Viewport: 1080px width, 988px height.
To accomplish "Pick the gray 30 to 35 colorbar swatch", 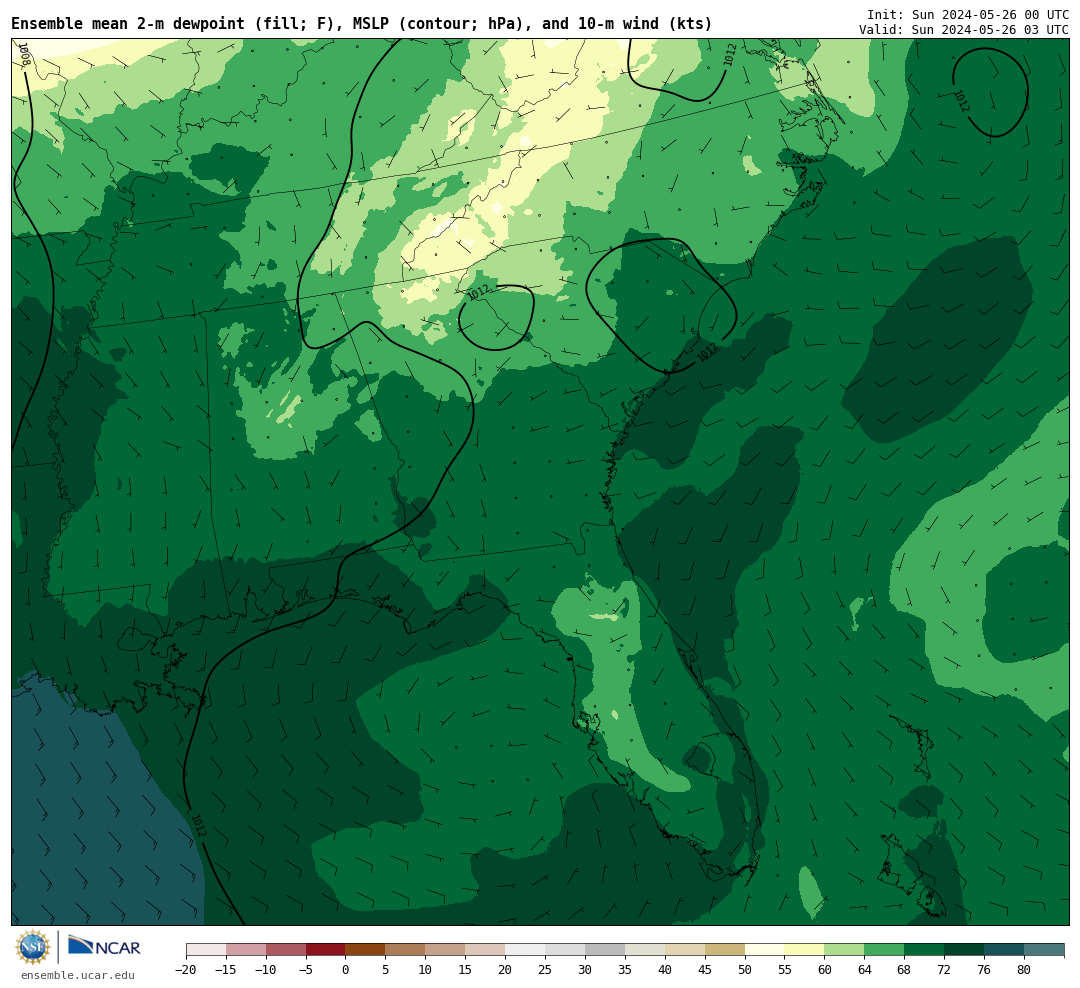I will 605,950.
